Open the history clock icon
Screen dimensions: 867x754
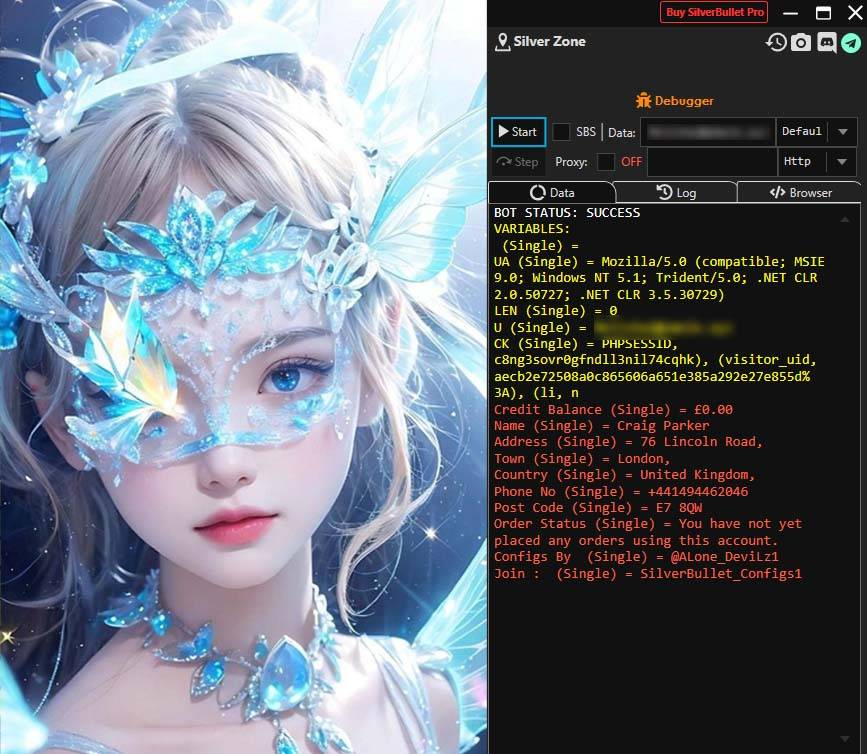776,43
